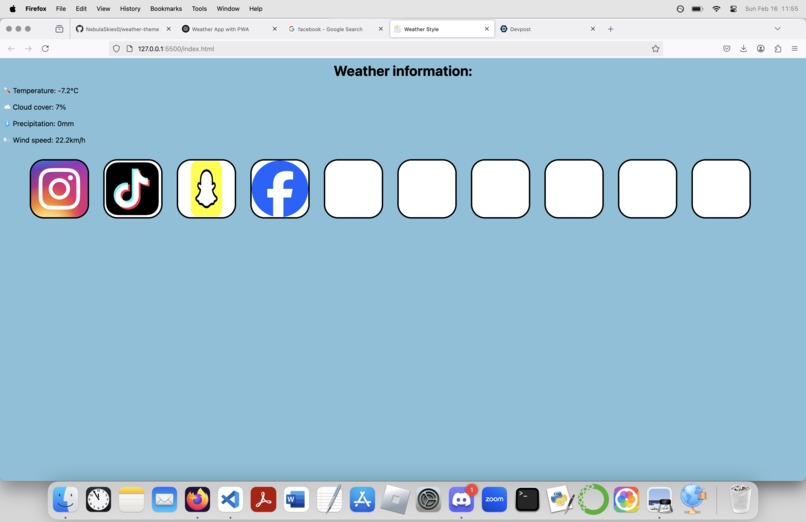This screenshot has height=522, width=806.
Task: Select the Precipitation: 0mm text
Action: click(x=43, y=123)
